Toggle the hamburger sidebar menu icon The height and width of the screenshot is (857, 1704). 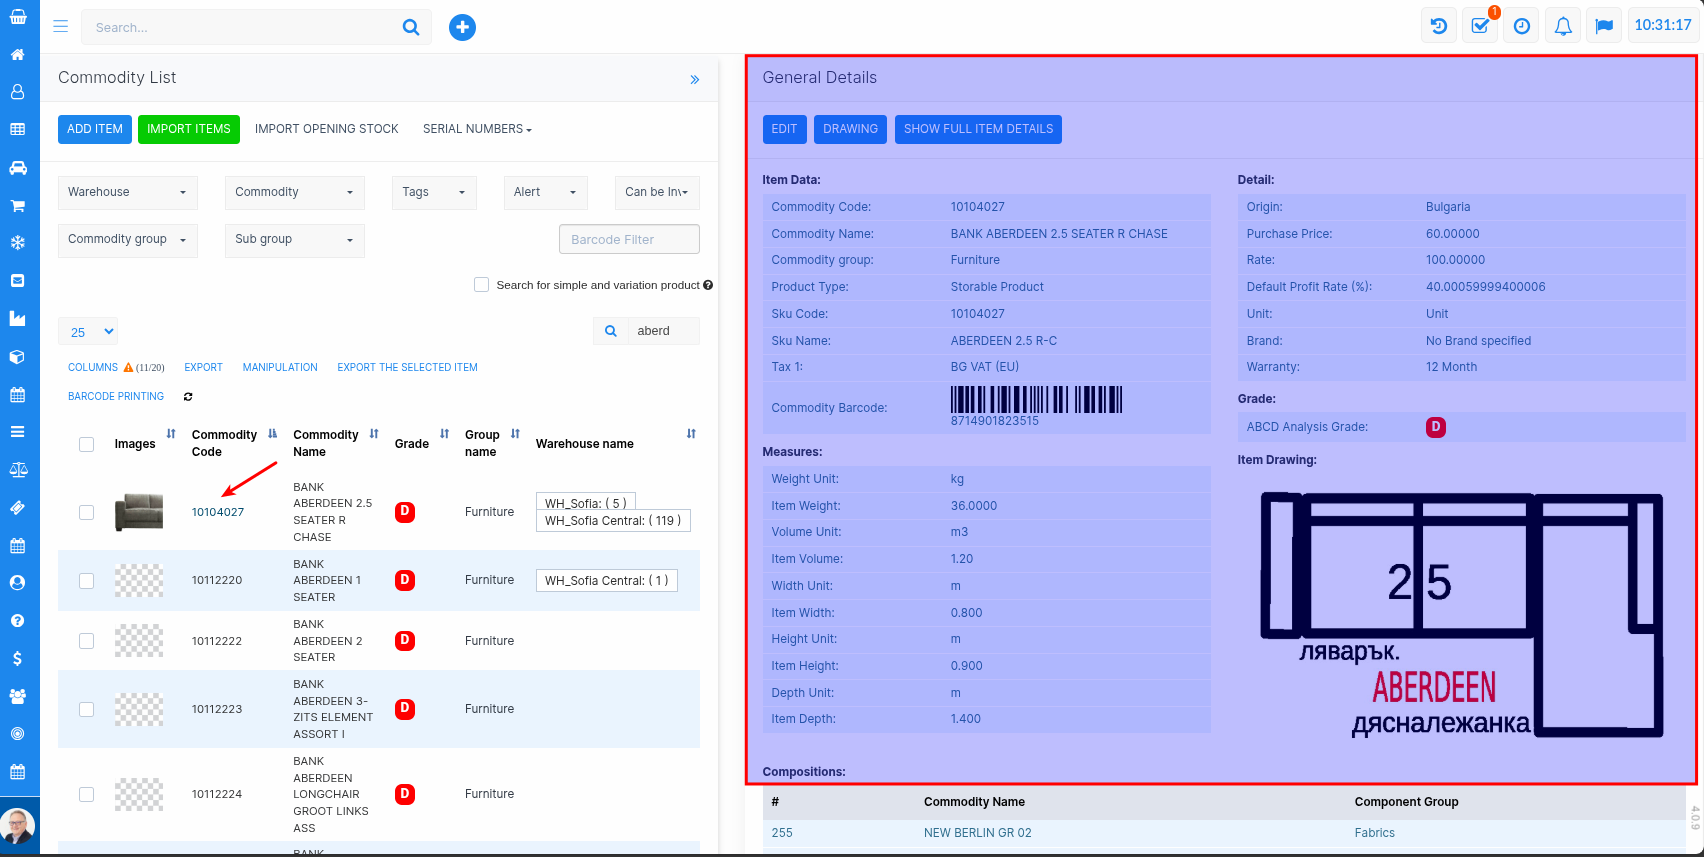tap(61, 27)
